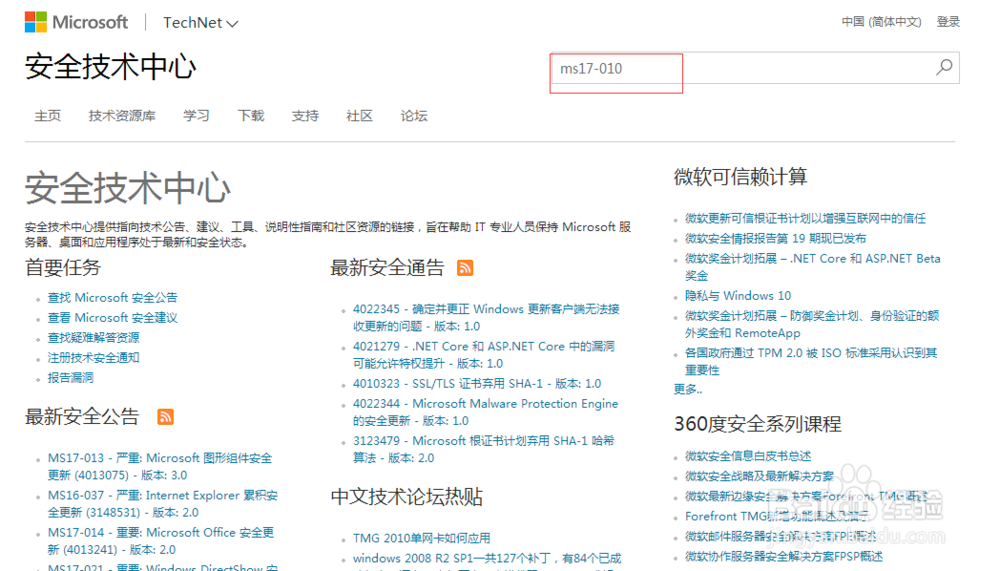Open 报告漏洞 link
1000x571 pixels.
tap(71, 378)
